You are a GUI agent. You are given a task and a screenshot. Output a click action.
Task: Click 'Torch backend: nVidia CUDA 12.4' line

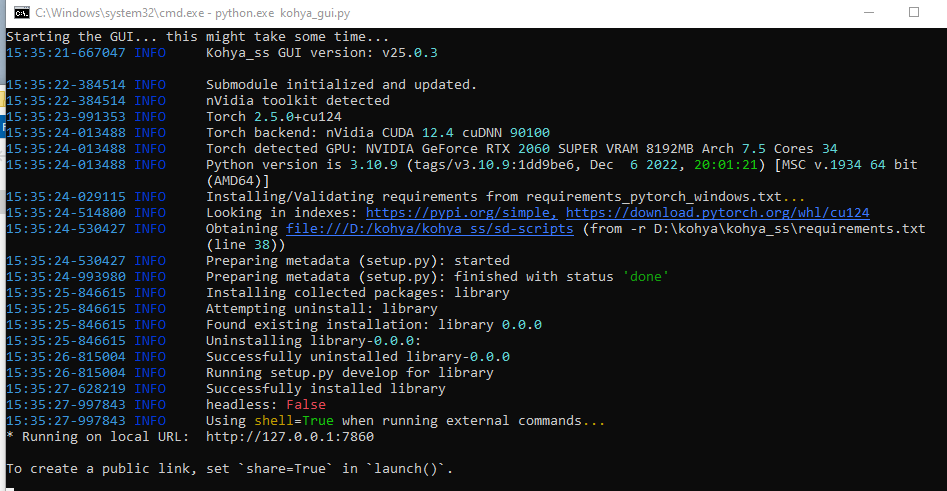(x=377, y=133)
